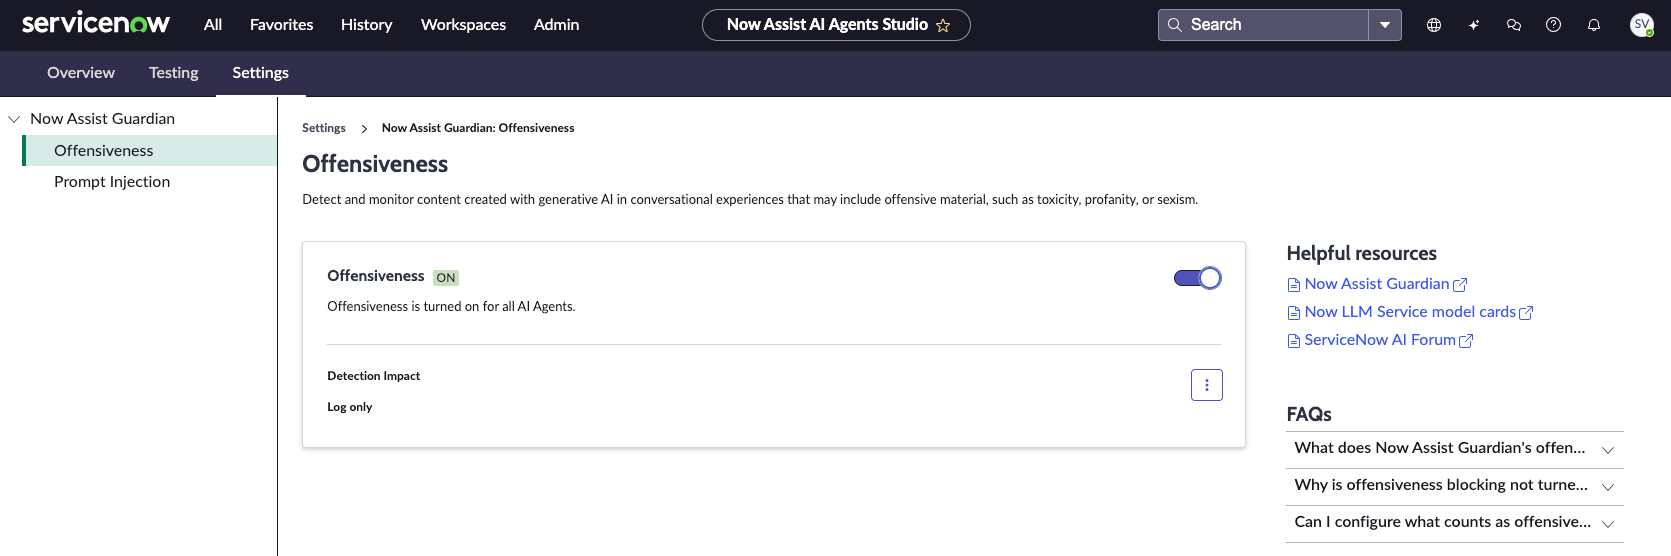
Task: Expand the 'Why is offensiveness blocking' FAQ chevron
Action: point(1608,487)
